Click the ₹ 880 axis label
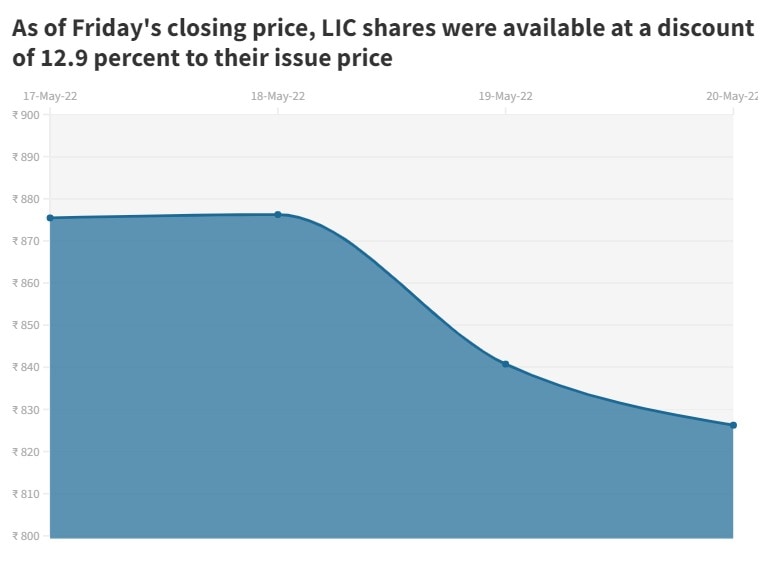This screenshot has height=575, width=770. [25, 199]
